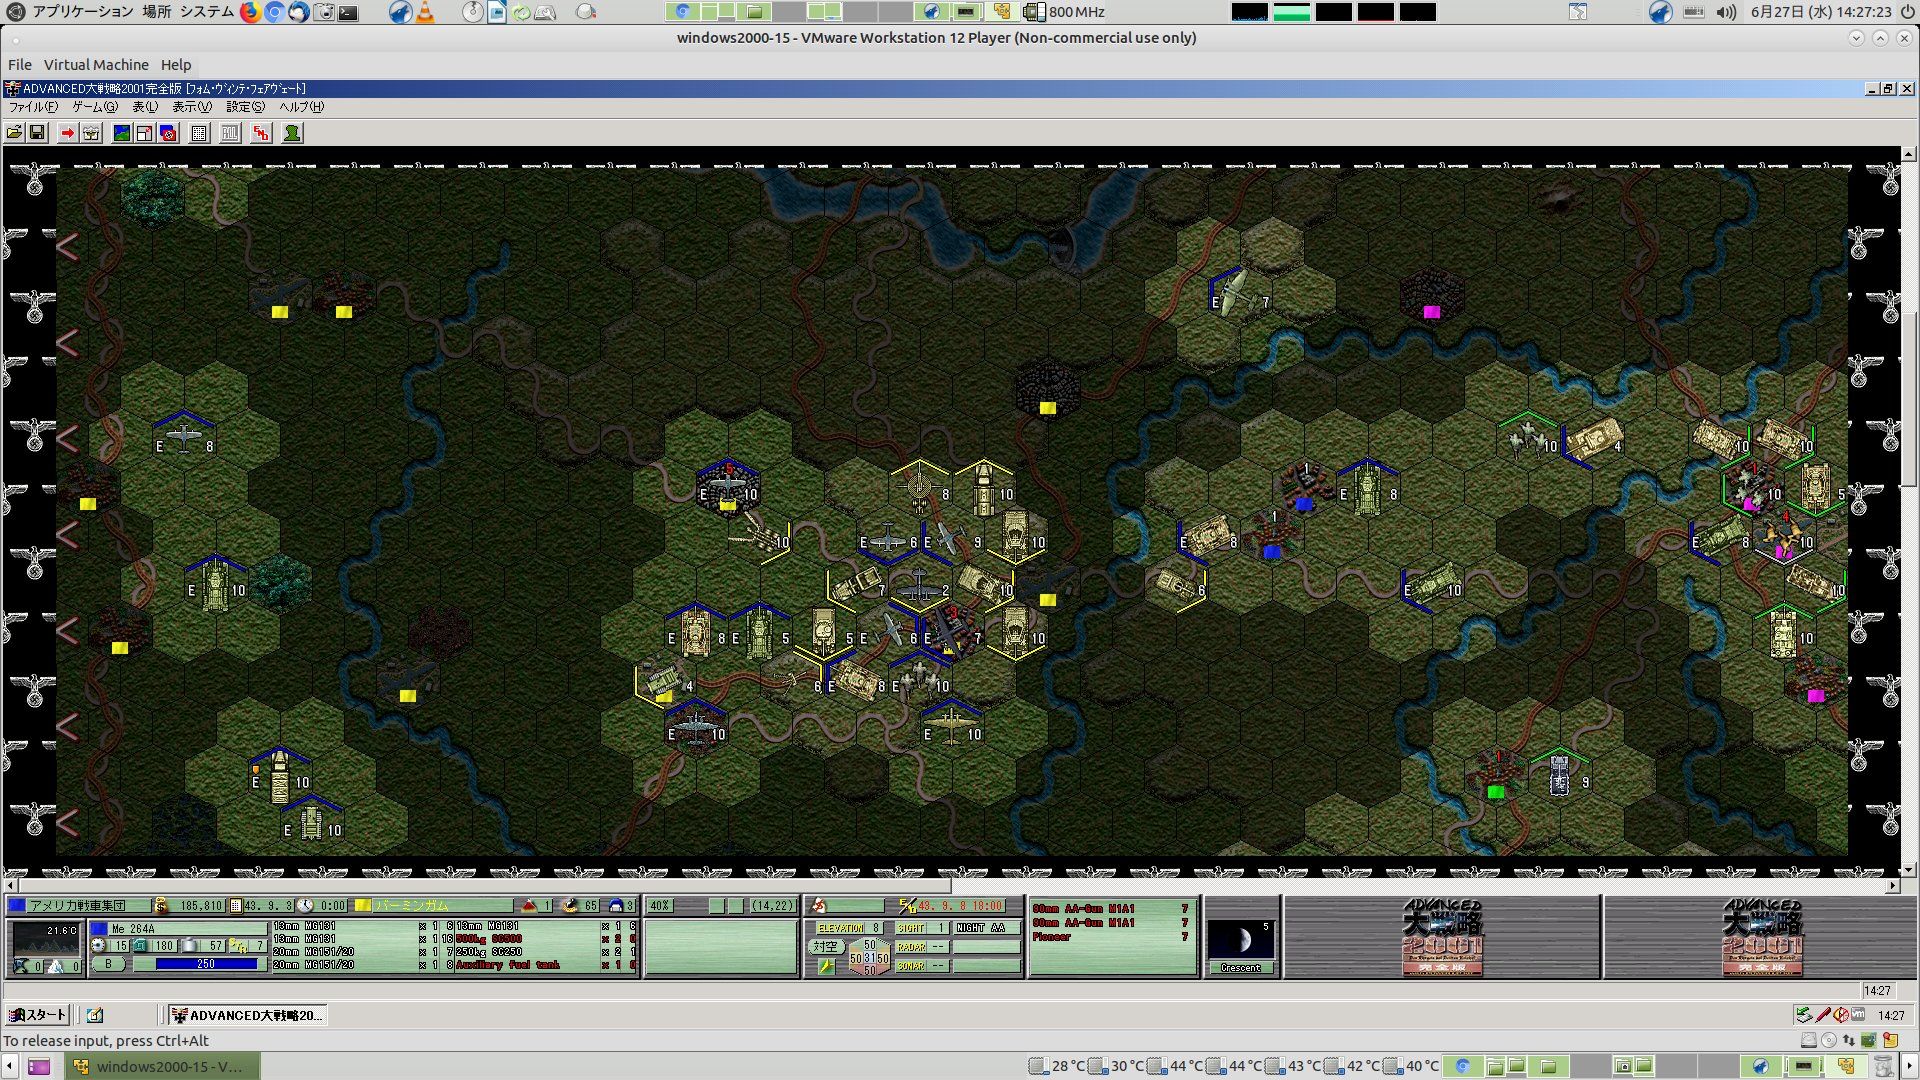Open VMware Virtual Machine menu

click(x=96, y=64)
